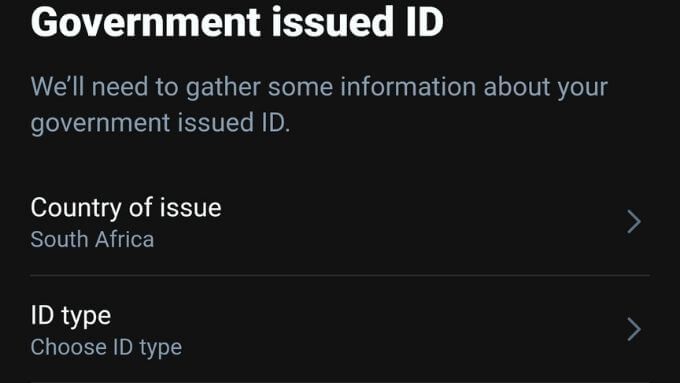680x383 pixels.
Task: Open the ID type selector row
Action: [x=340, y=329]
